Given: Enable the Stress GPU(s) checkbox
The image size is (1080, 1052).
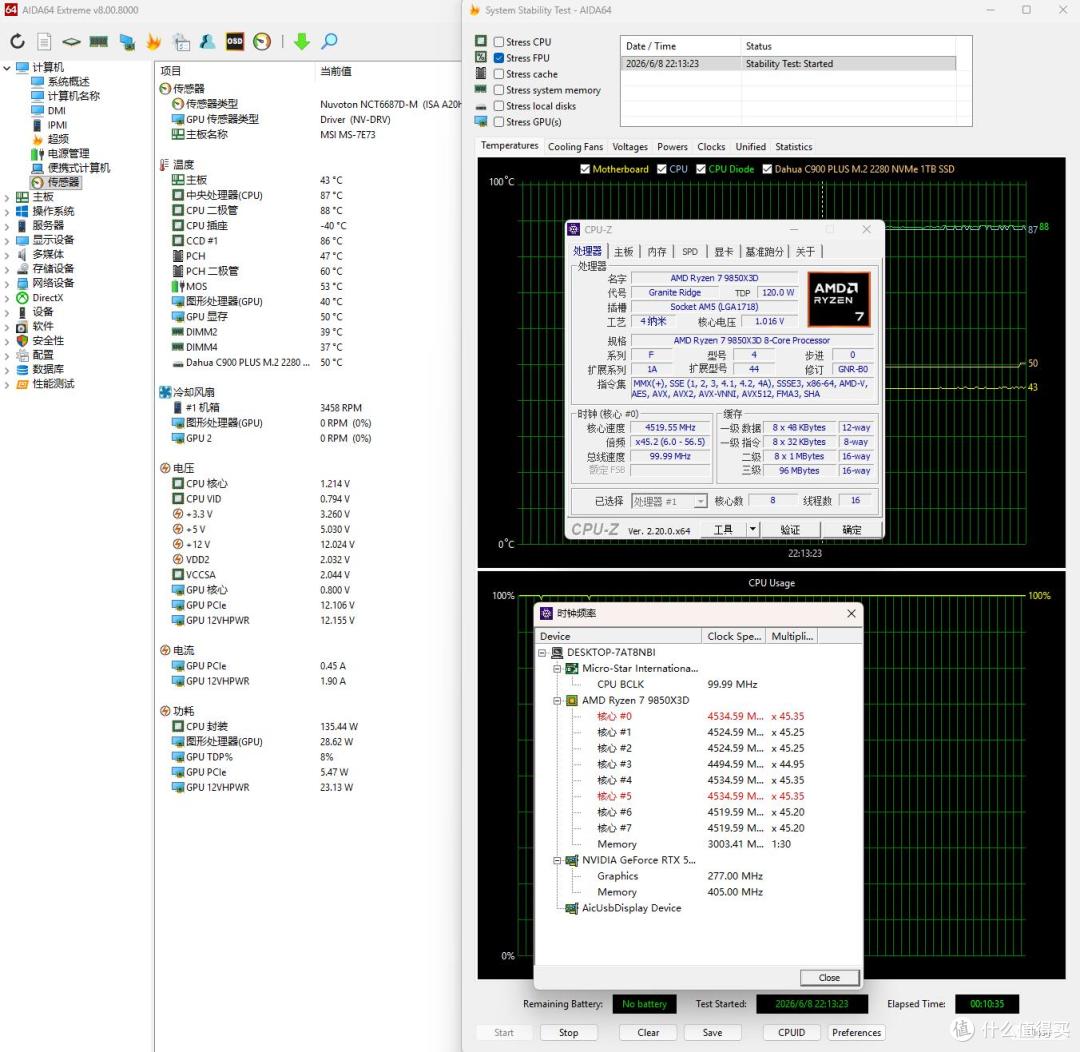Looking at the screenshot, I should click(499, 122).
